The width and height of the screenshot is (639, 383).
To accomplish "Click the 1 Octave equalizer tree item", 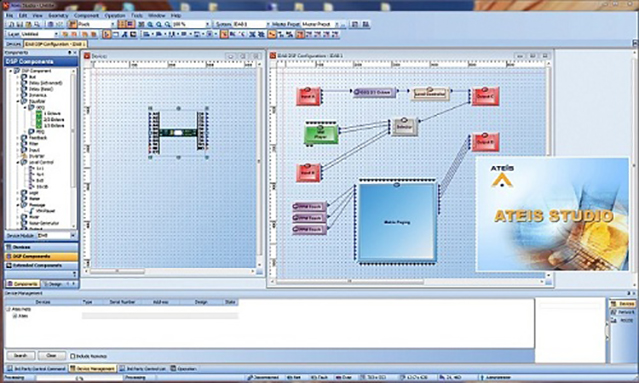I will click(x=52, y=114).
